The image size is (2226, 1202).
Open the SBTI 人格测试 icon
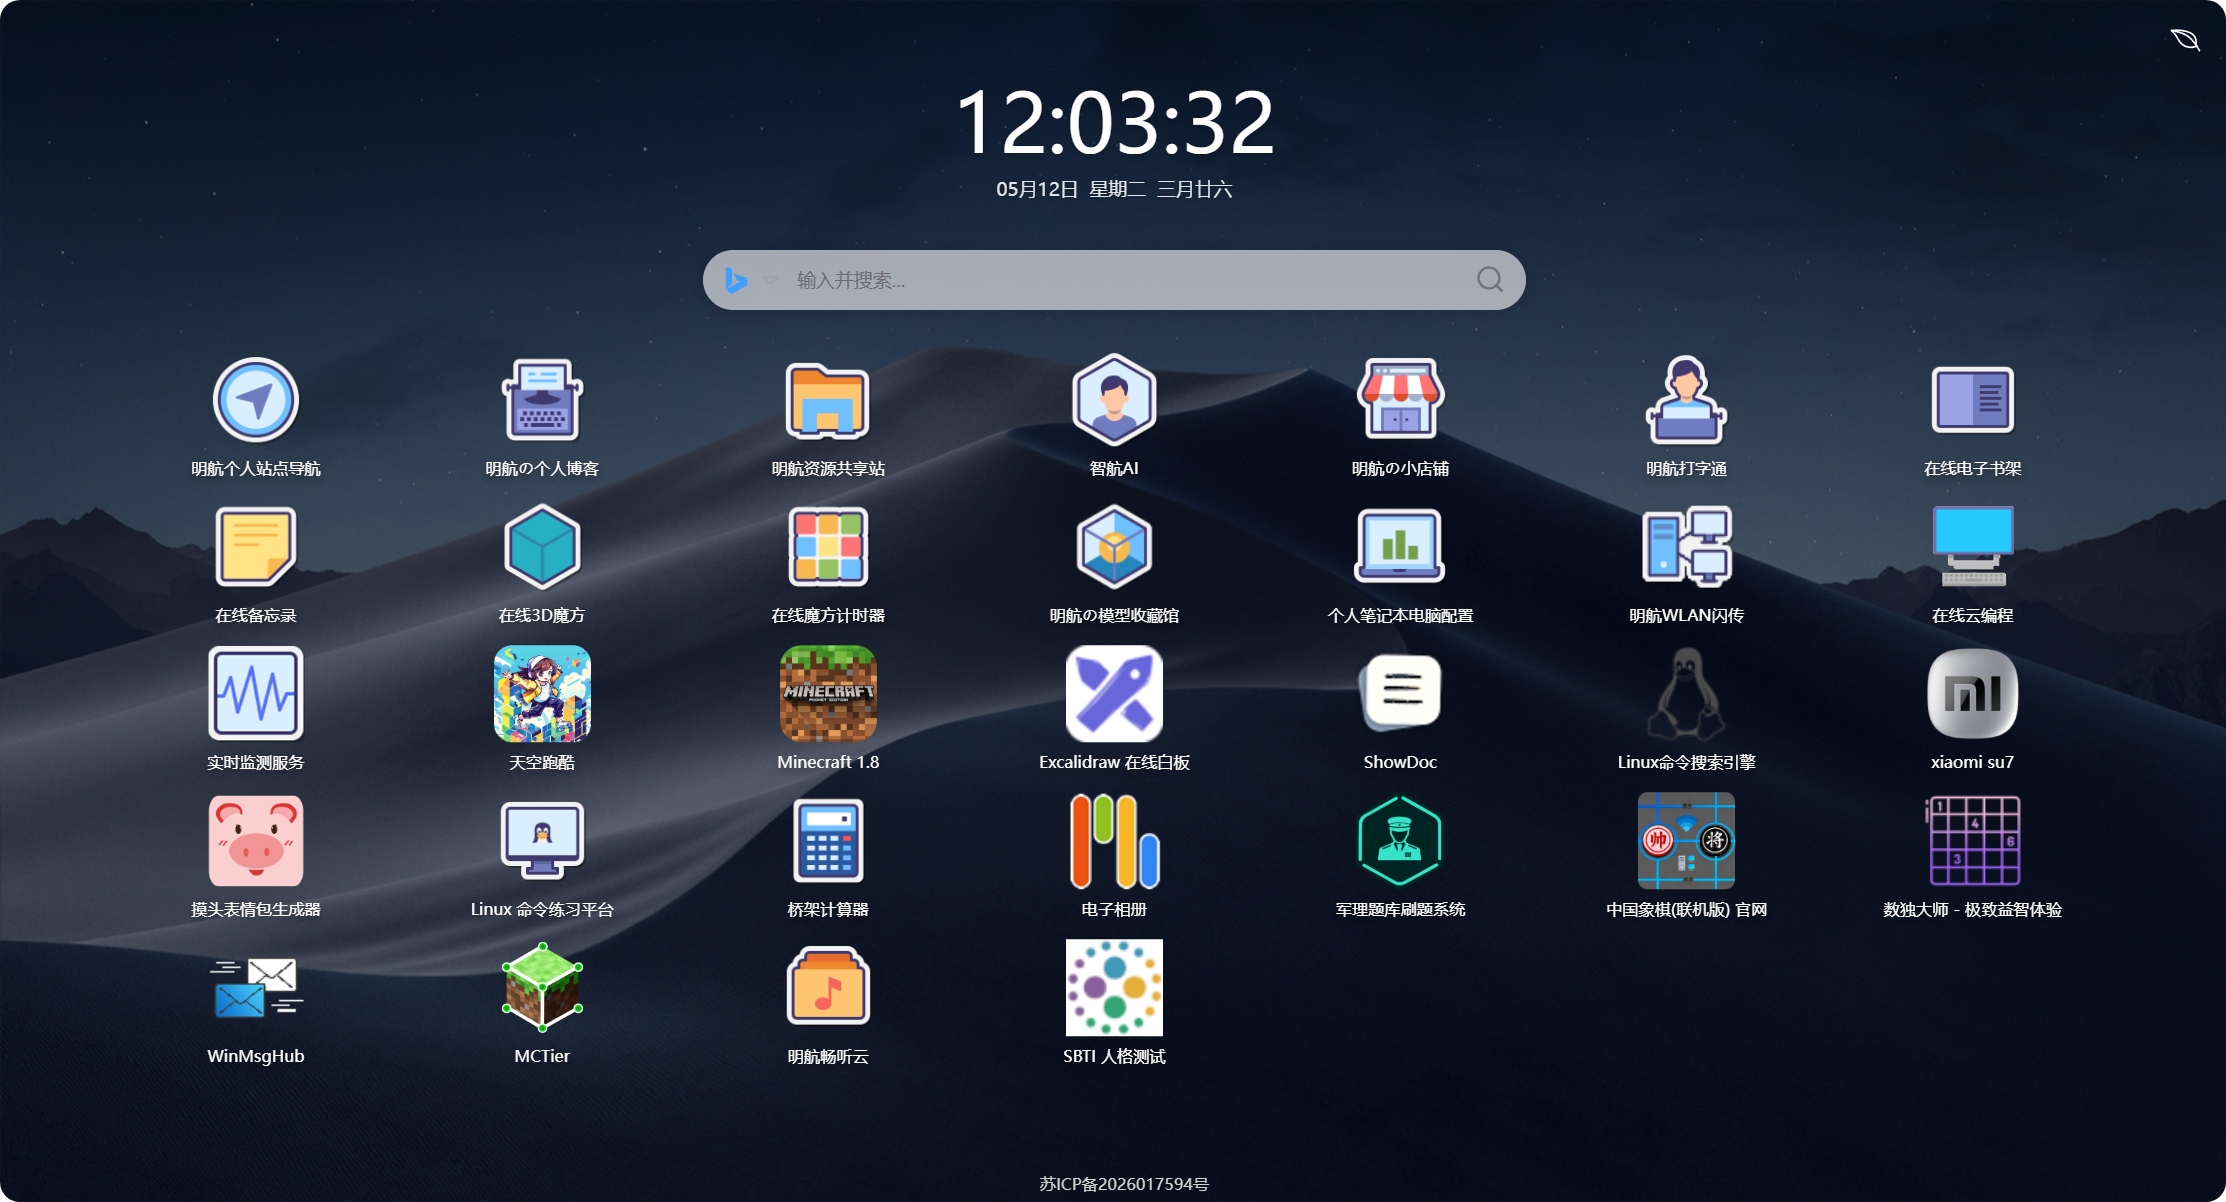(x=1114, y=988)
